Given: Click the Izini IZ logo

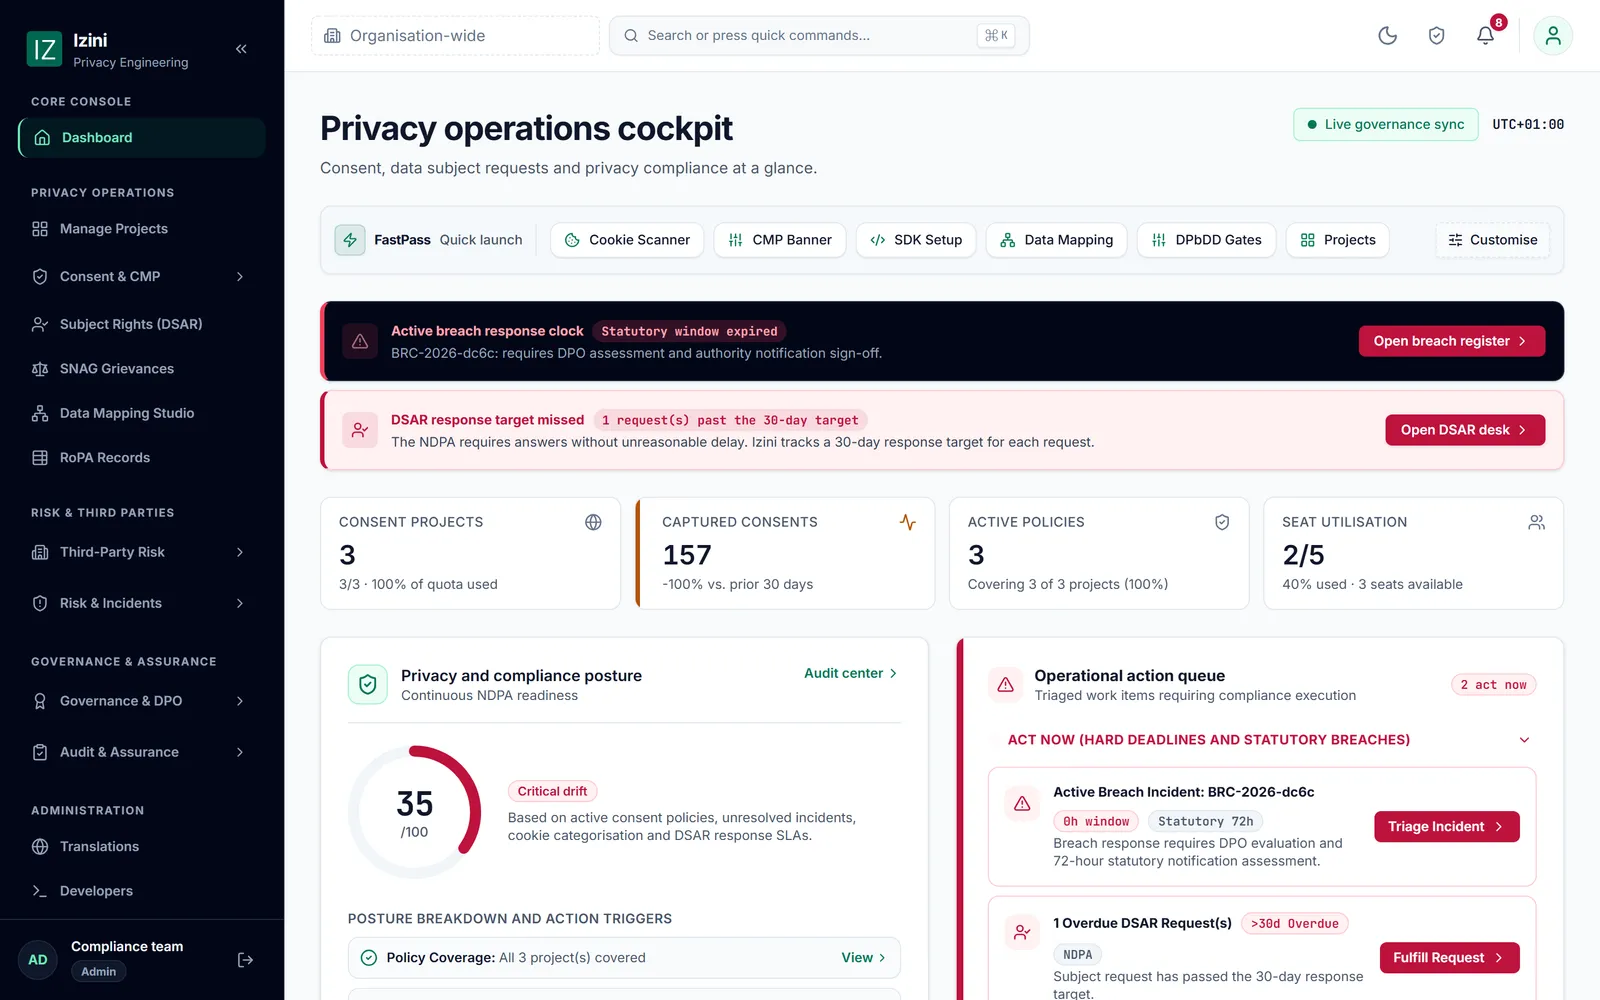Looking at the screenshot, I should [x=44, y=49].
